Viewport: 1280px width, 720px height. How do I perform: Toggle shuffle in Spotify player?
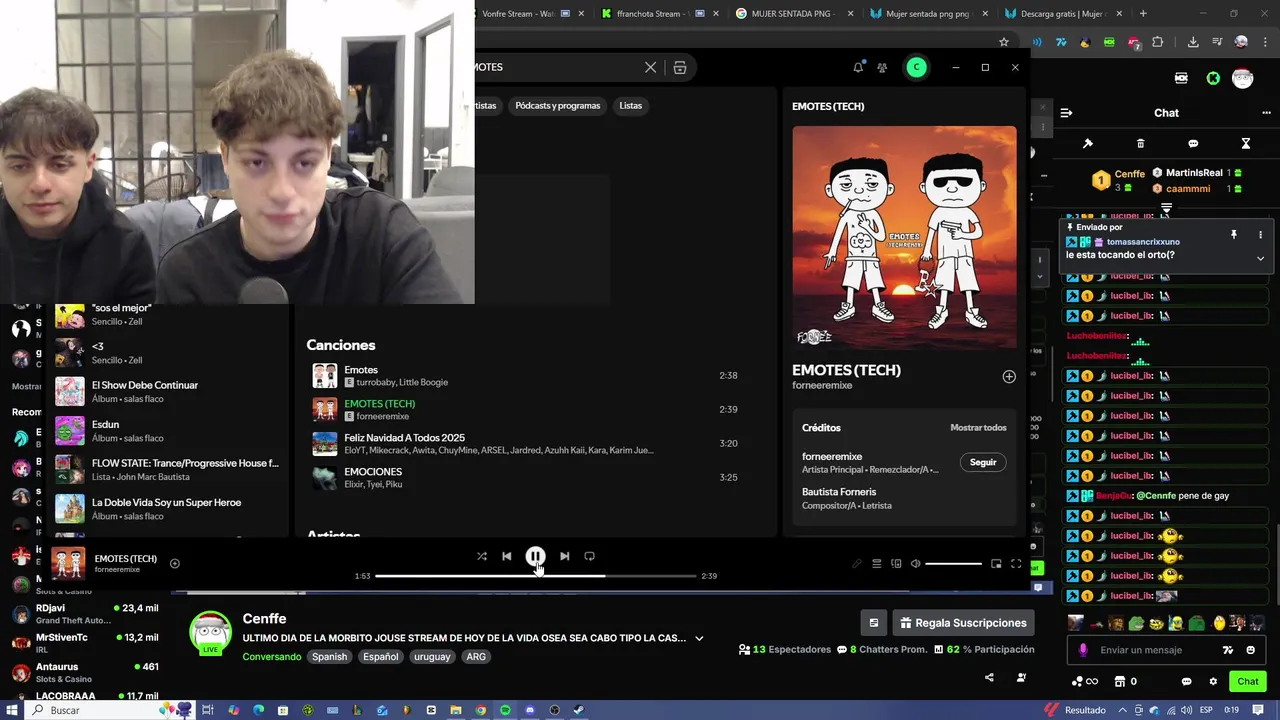[x=482, y=556]
